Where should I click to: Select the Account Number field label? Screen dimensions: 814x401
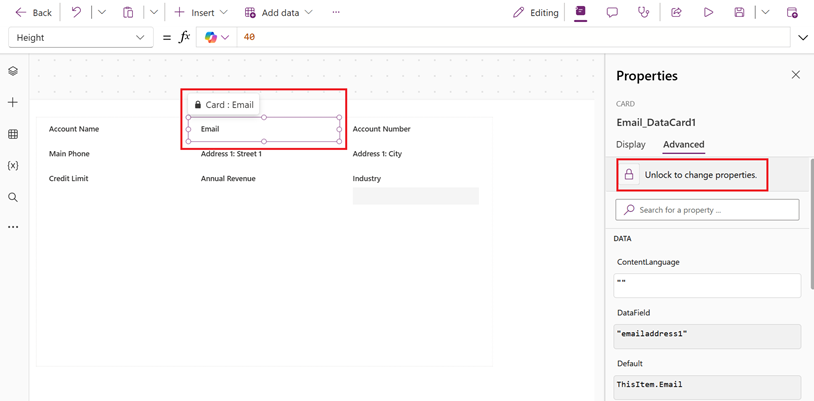point(382,129)
